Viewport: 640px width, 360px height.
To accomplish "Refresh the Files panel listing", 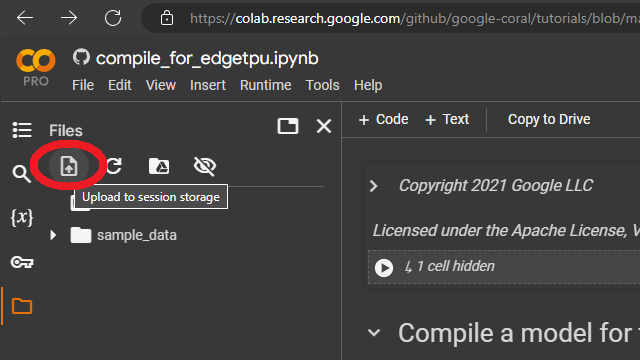I will tap(114, 166).
